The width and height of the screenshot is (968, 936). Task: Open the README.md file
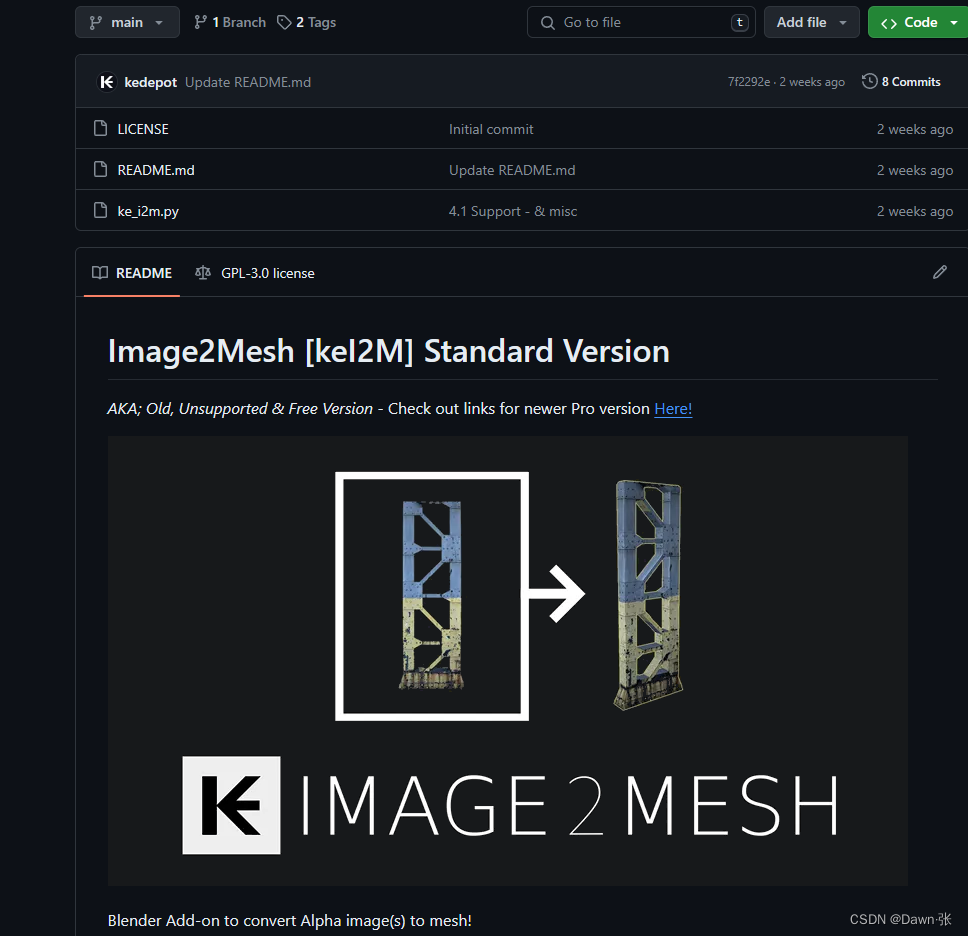coord(156,170)
